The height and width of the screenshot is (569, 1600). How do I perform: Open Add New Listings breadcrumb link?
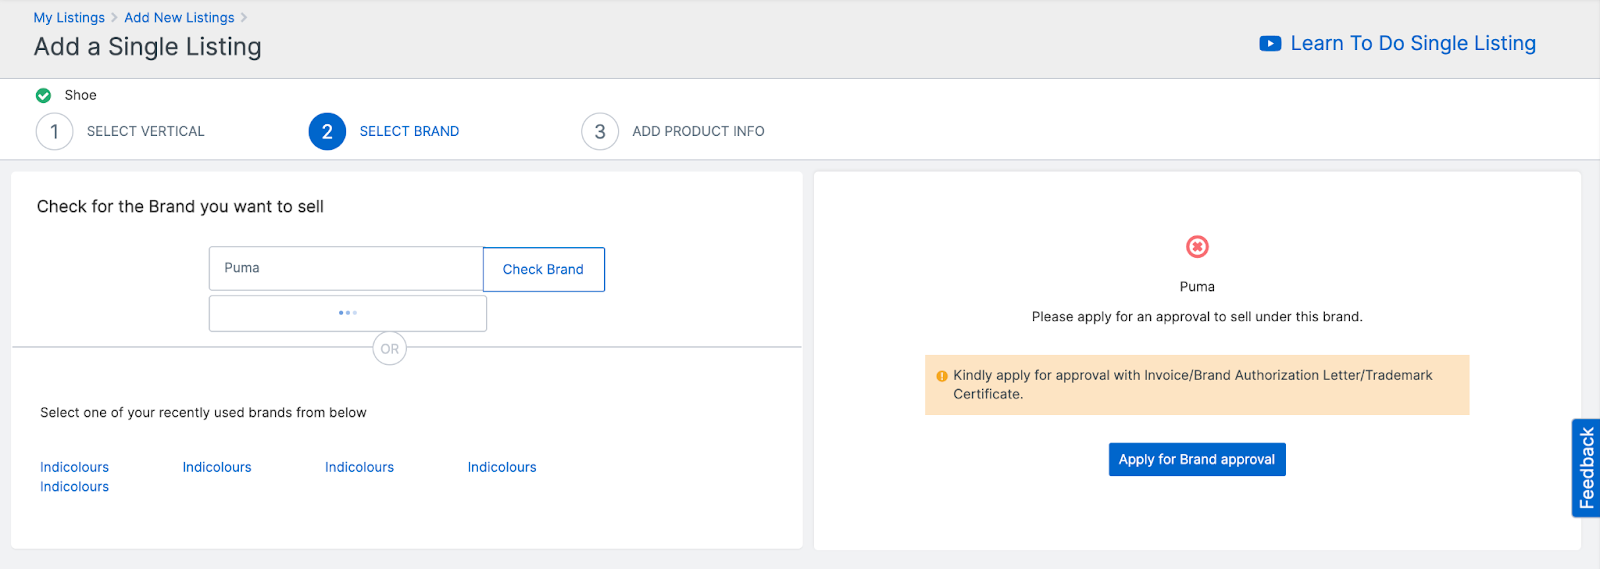[179, 18]
